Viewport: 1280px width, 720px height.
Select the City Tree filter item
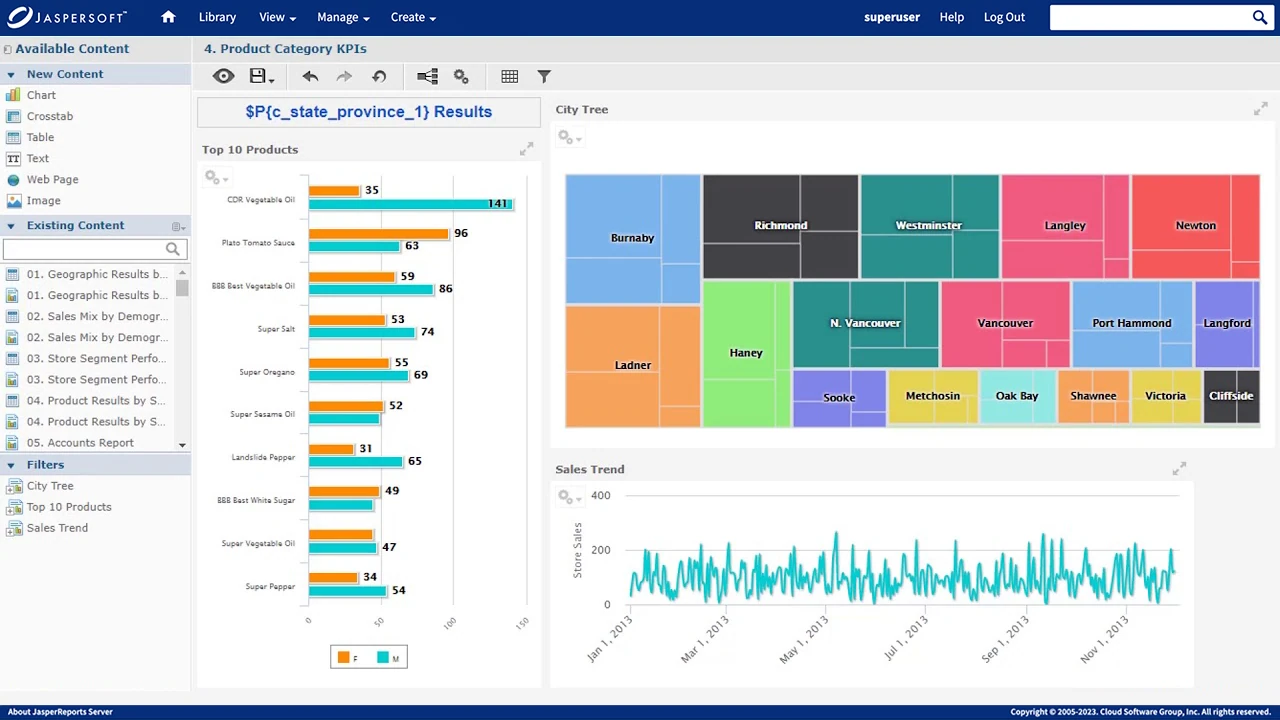click(50, 486)
